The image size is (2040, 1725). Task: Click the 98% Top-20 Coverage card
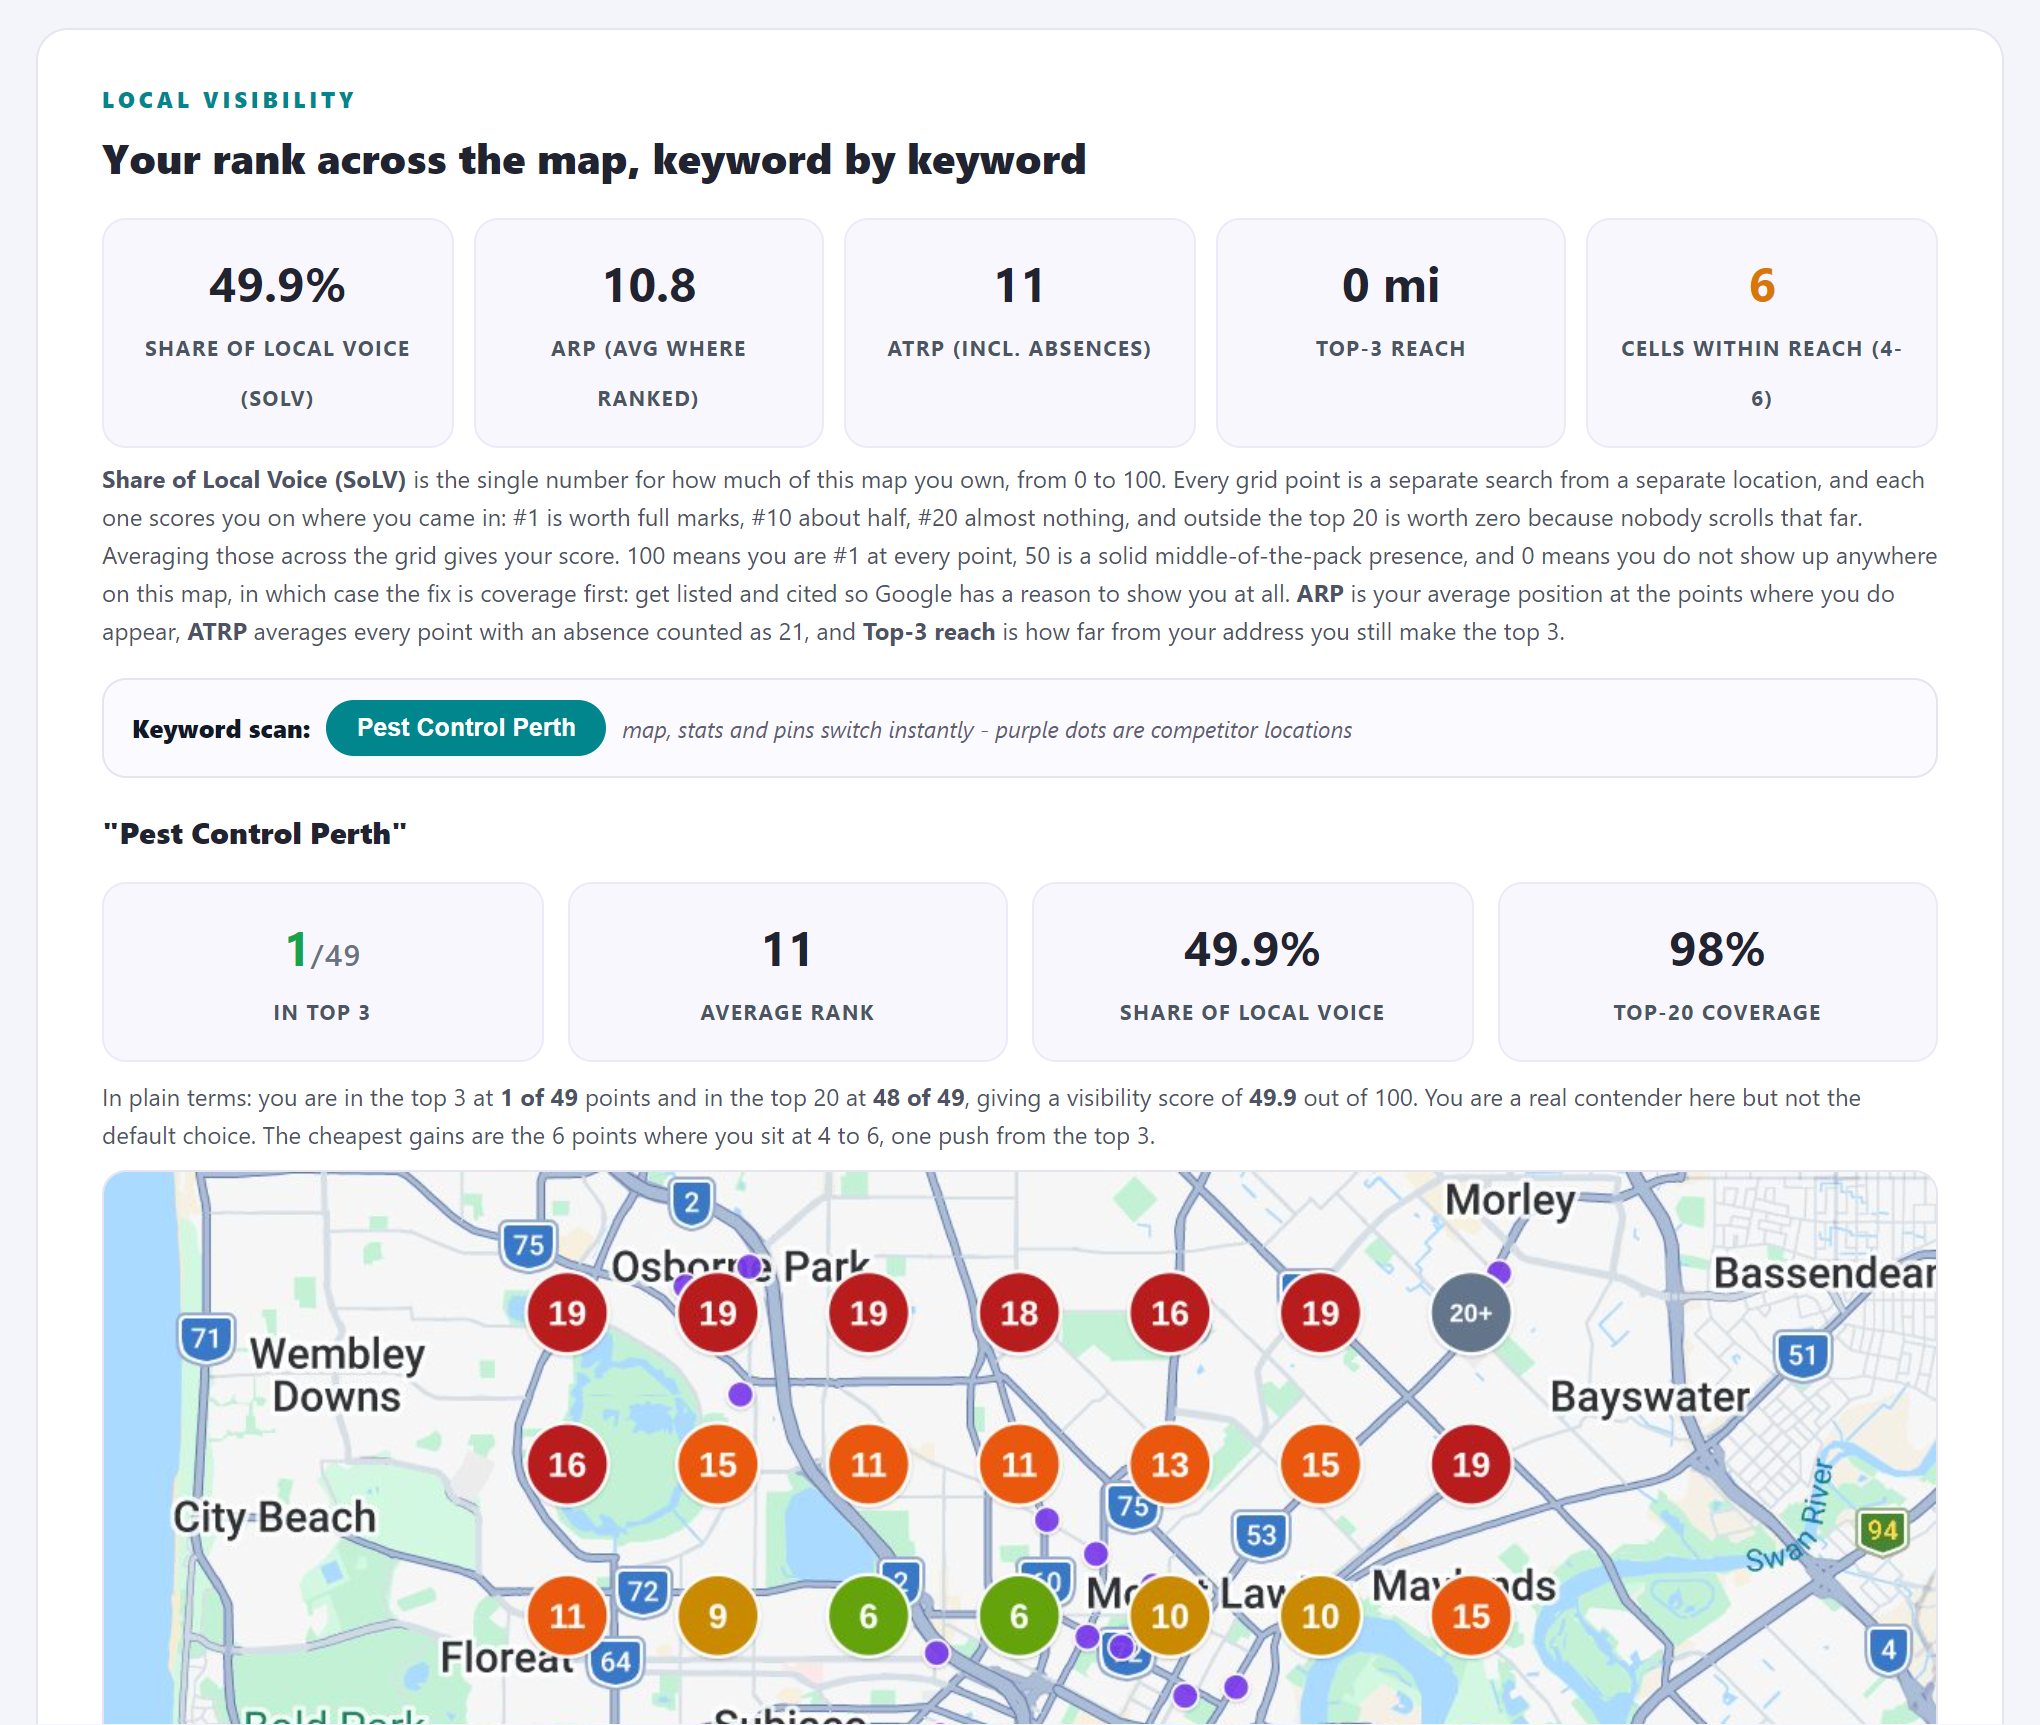[x=1717, y=972]
